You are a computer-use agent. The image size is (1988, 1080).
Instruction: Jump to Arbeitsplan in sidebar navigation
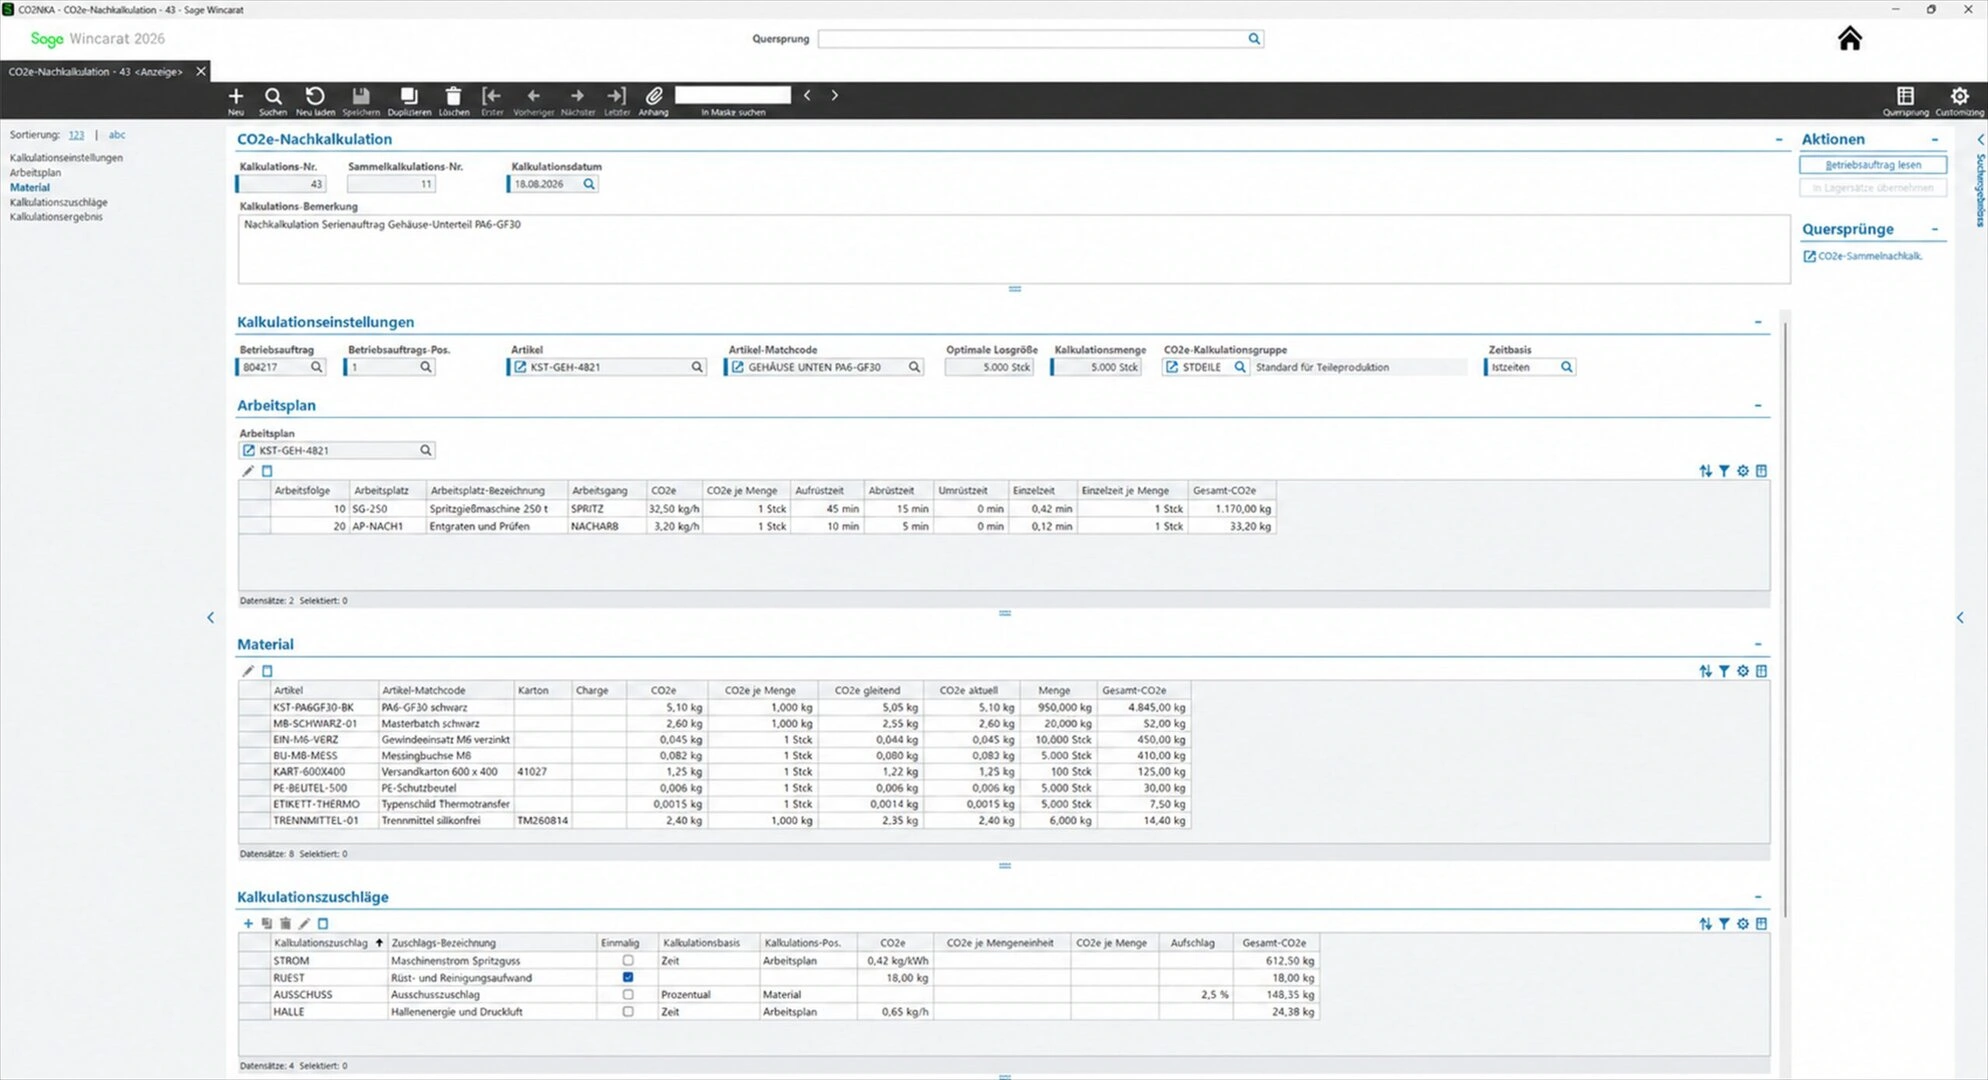pos(35,173)
